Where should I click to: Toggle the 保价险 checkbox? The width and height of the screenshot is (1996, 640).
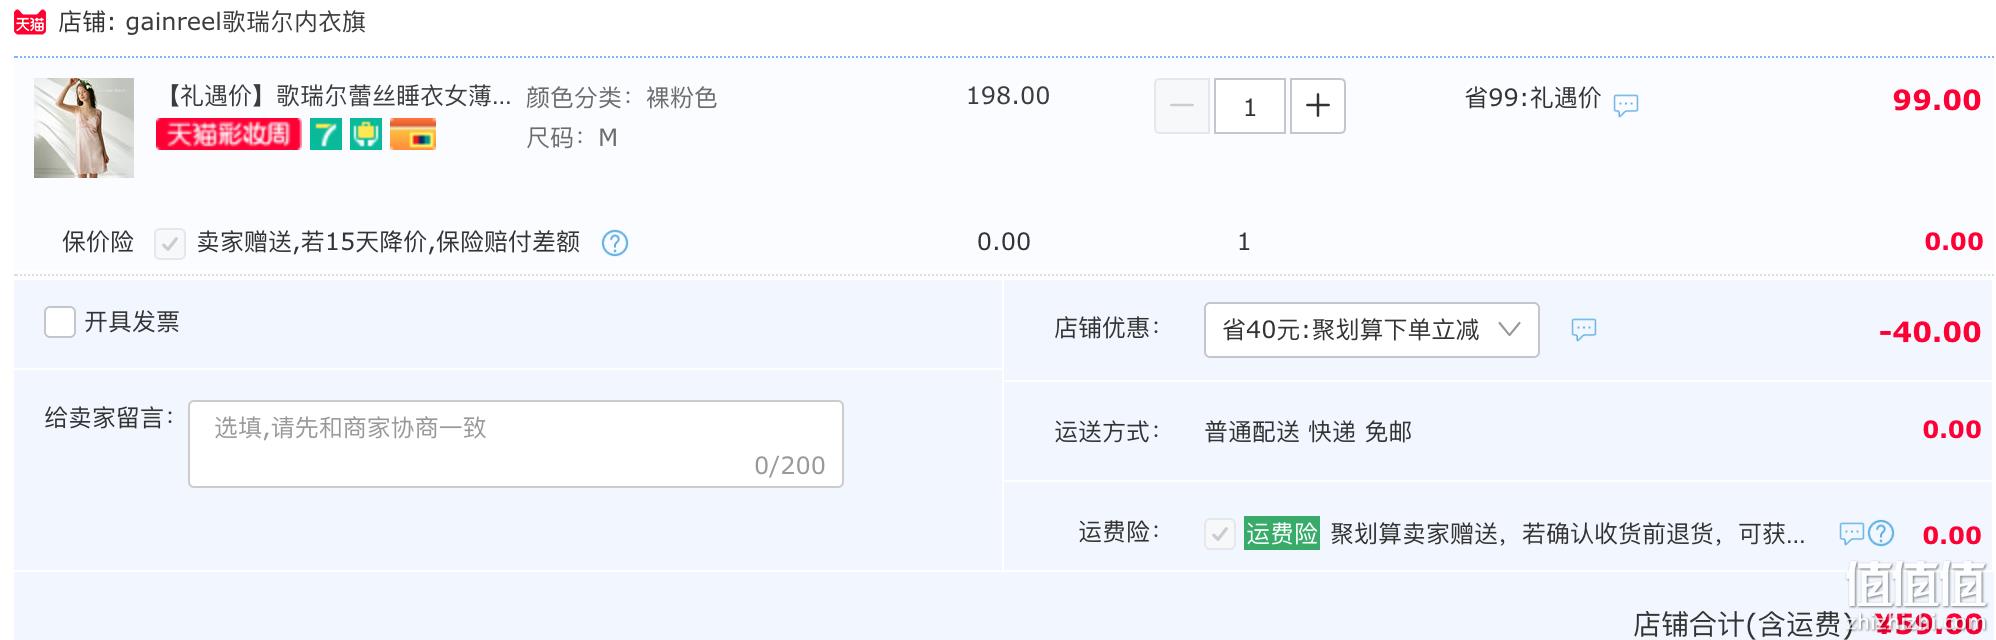170,243
